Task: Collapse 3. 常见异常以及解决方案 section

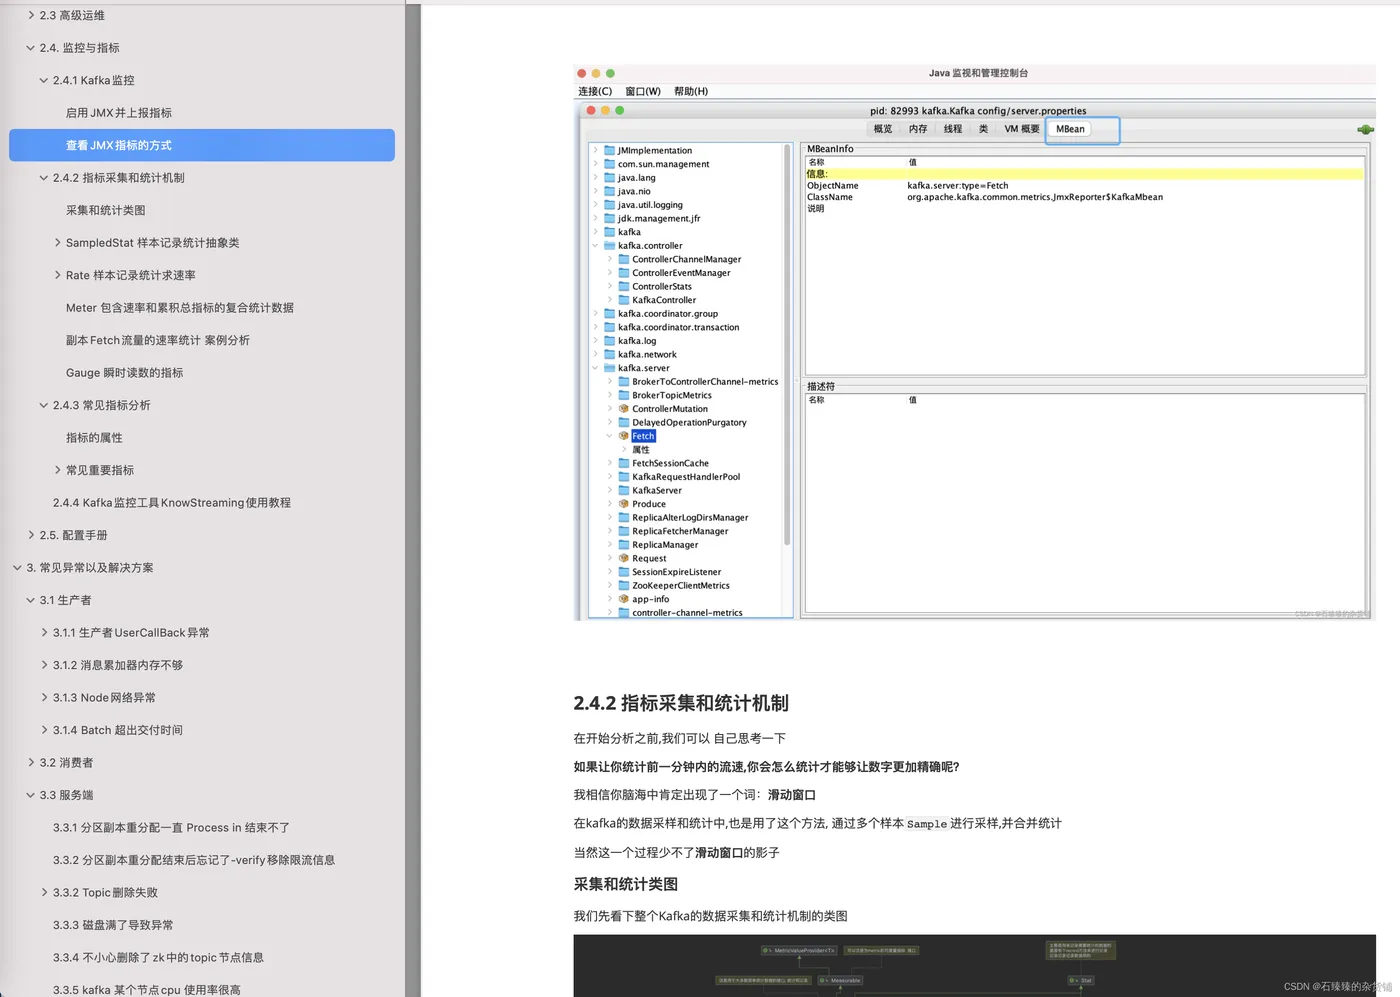Action: click(x=17, y=568)
